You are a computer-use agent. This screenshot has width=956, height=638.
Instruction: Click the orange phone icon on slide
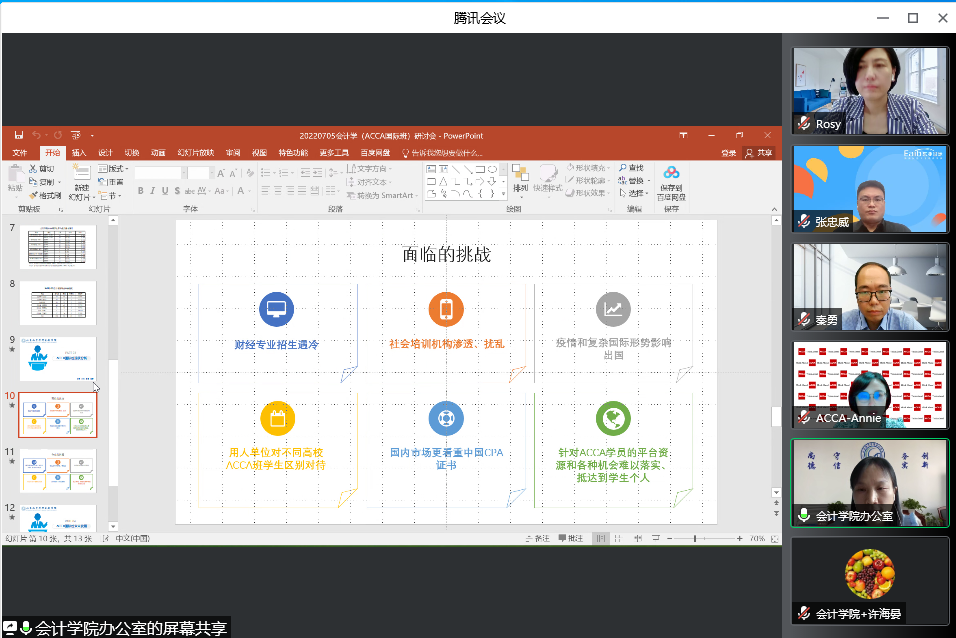pyautogui.click(x=446, y=309)
